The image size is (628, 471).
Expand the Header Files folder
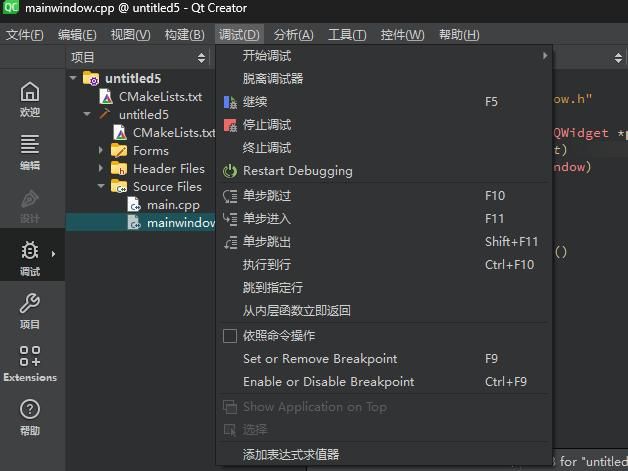point(101,168)
